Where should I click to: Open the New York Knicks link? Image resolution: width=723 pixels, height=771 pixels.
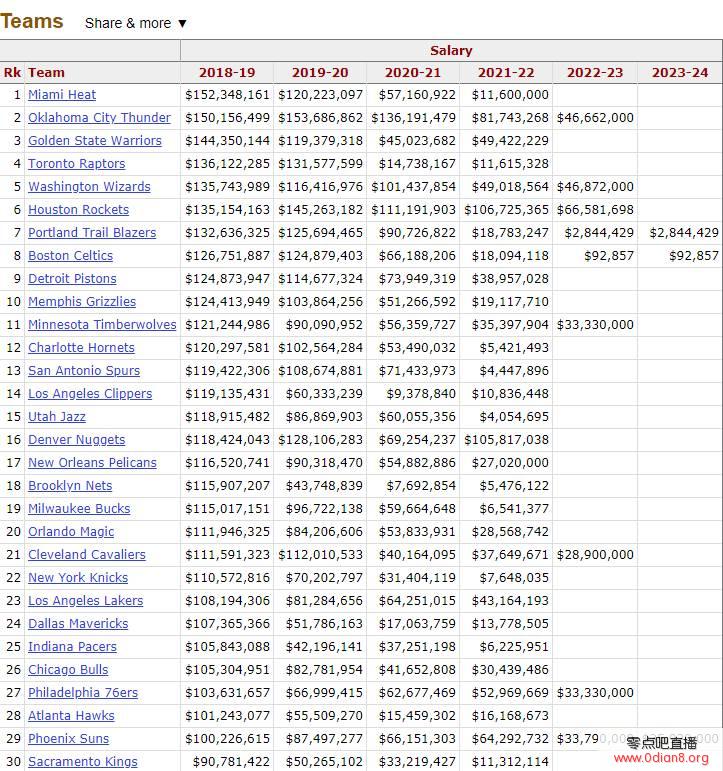[78, 578]
